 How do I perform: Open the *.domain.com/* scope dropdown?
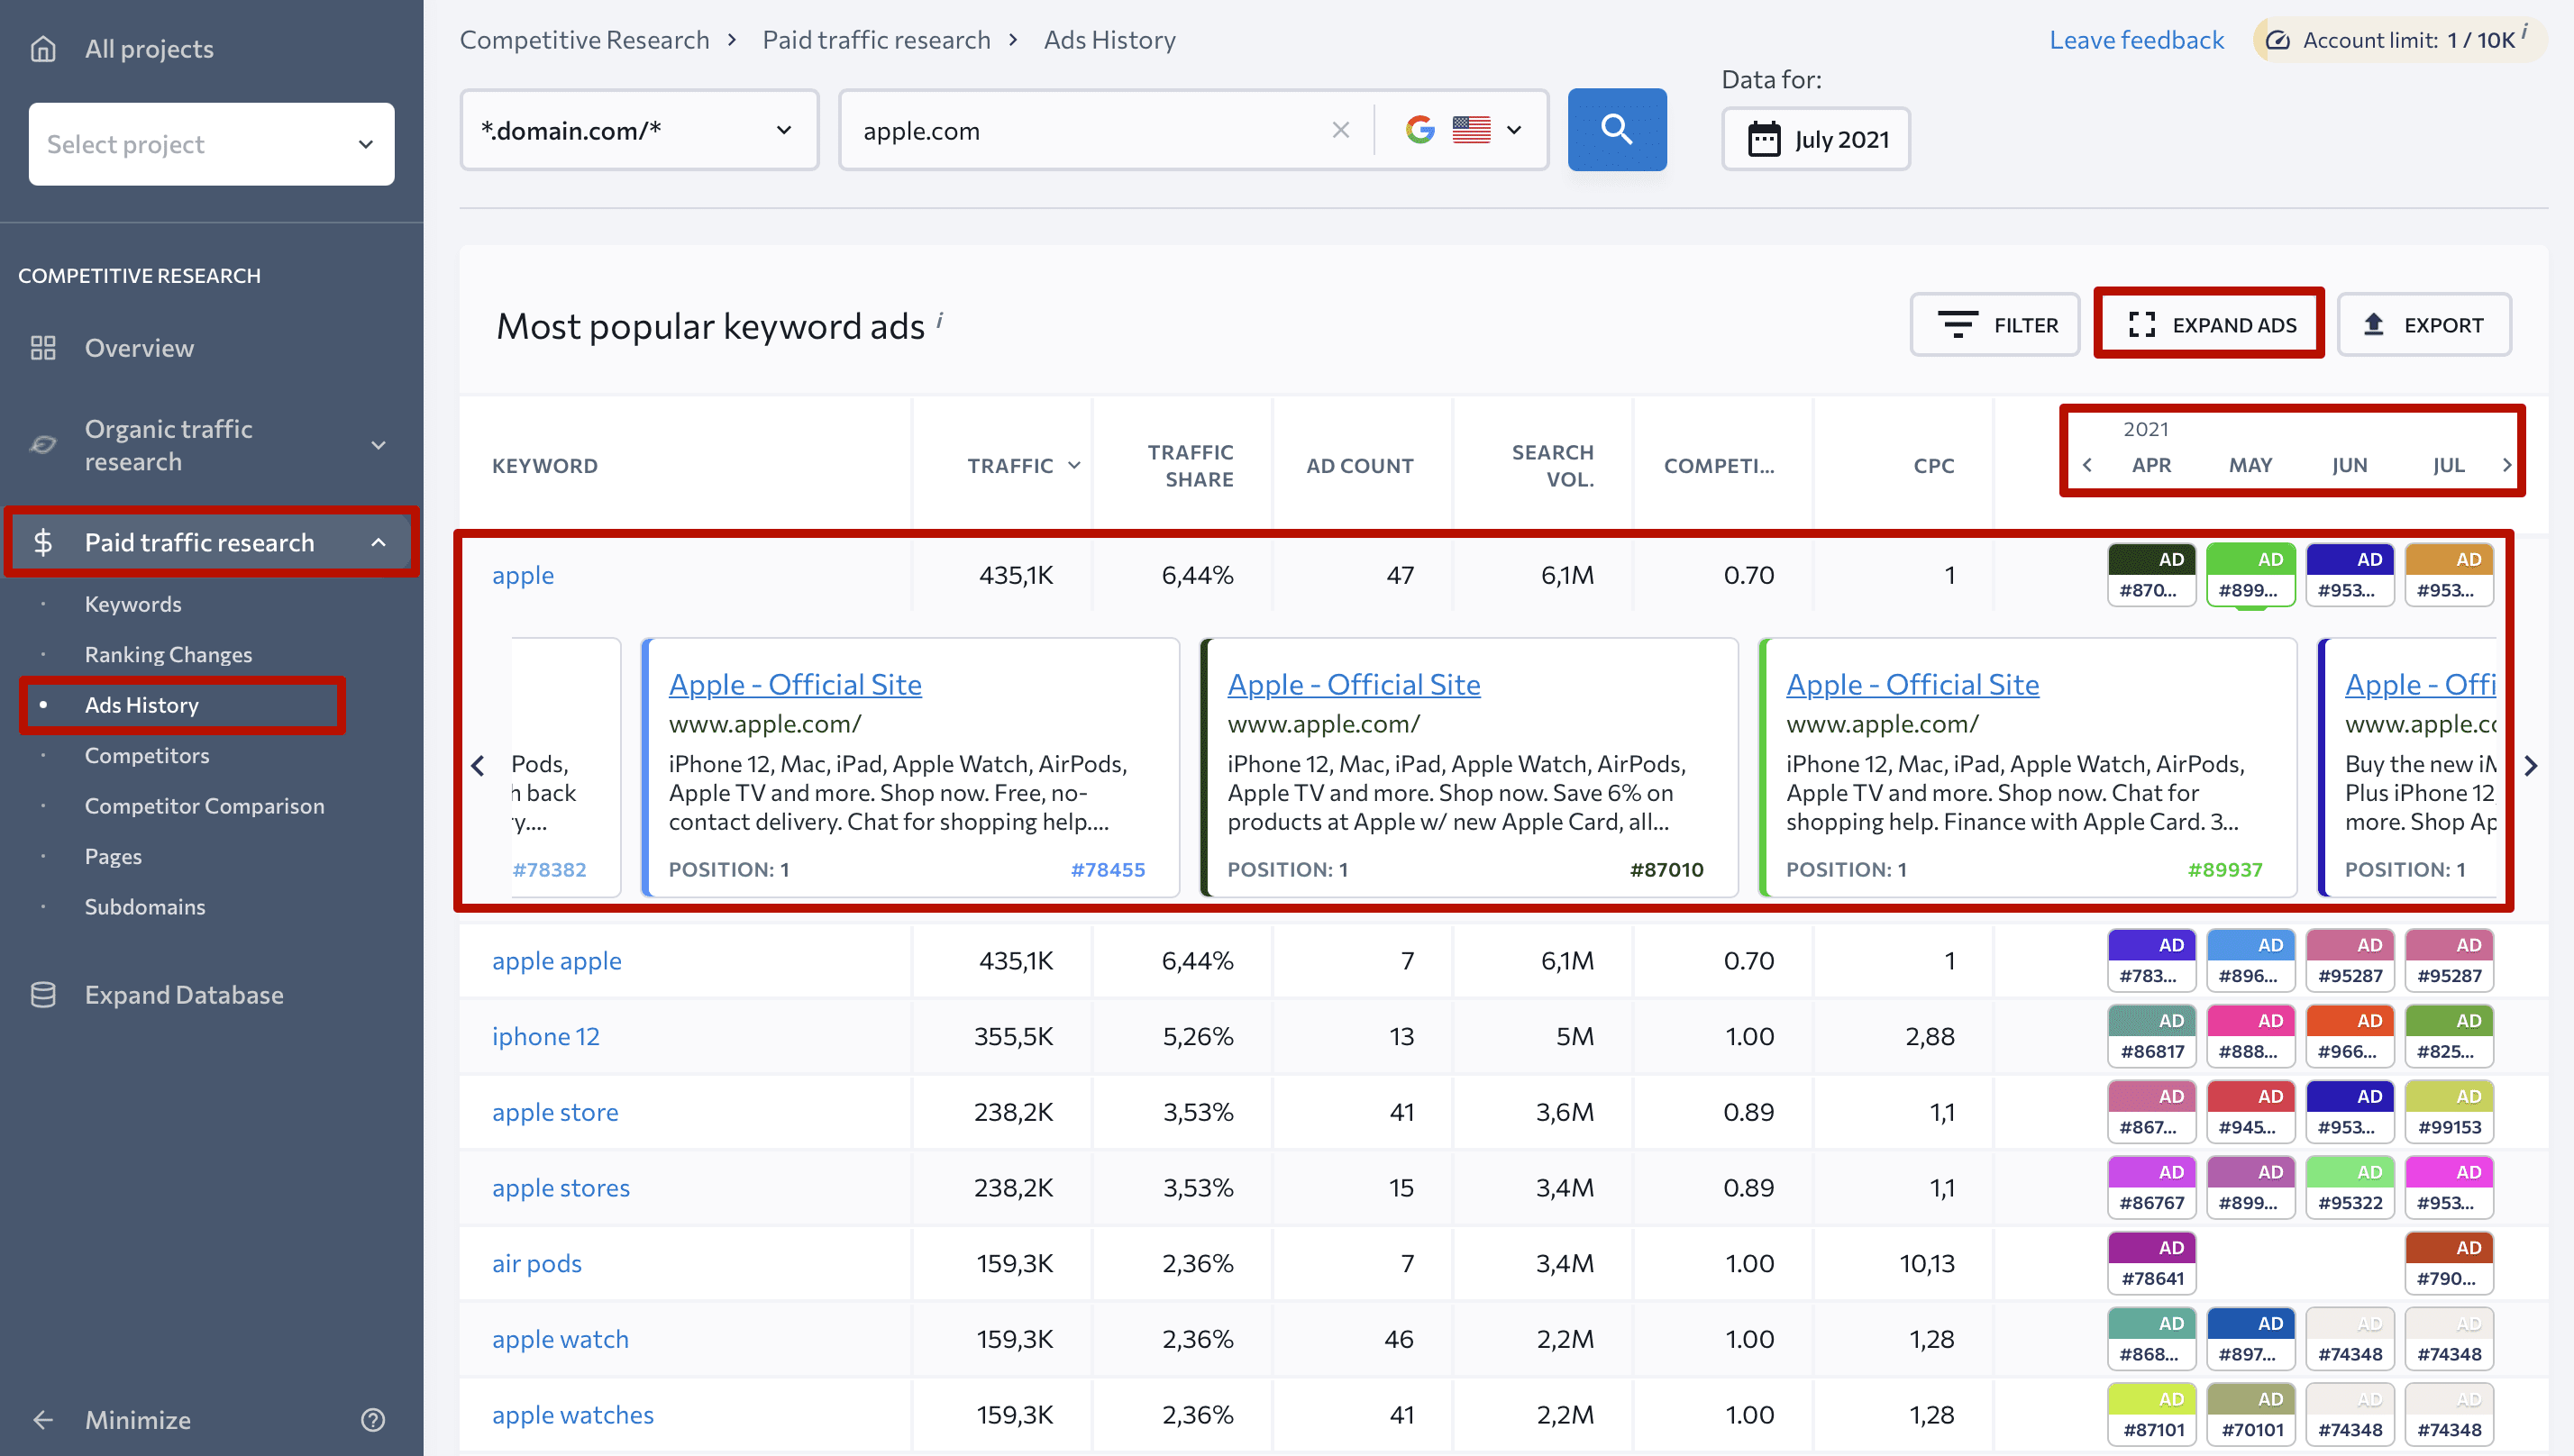(x=639, y=130)
